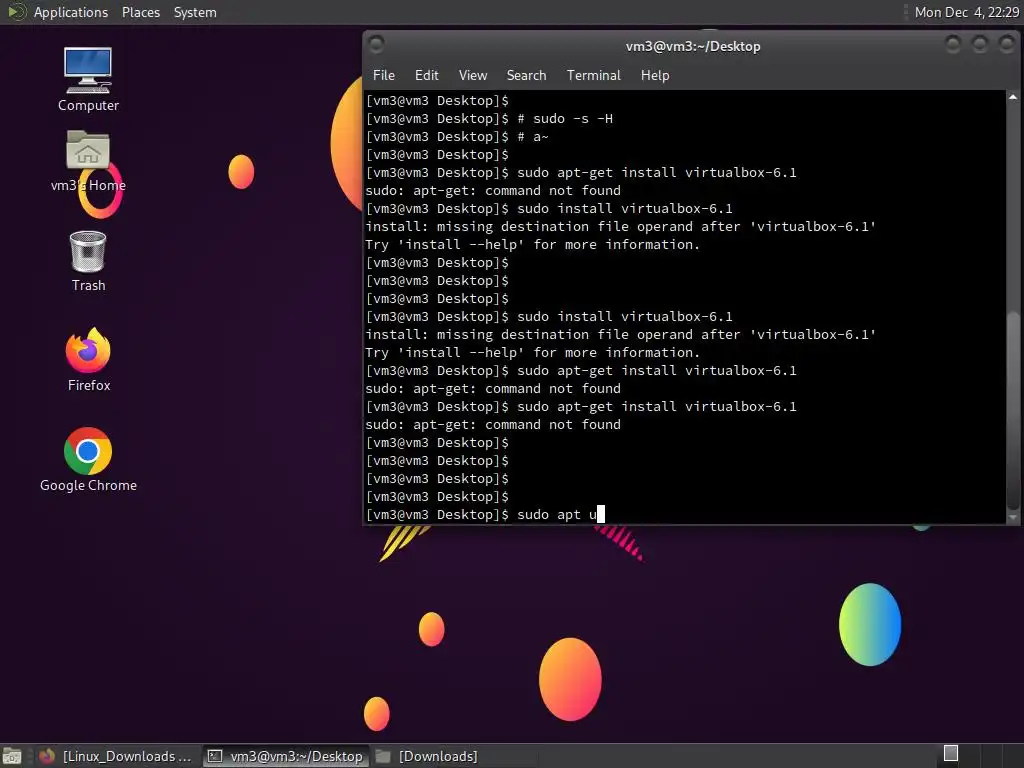The image size is (1024, 768).
Task: Open the Terminal menu in terminal window
Action: [x=594, y=75]
